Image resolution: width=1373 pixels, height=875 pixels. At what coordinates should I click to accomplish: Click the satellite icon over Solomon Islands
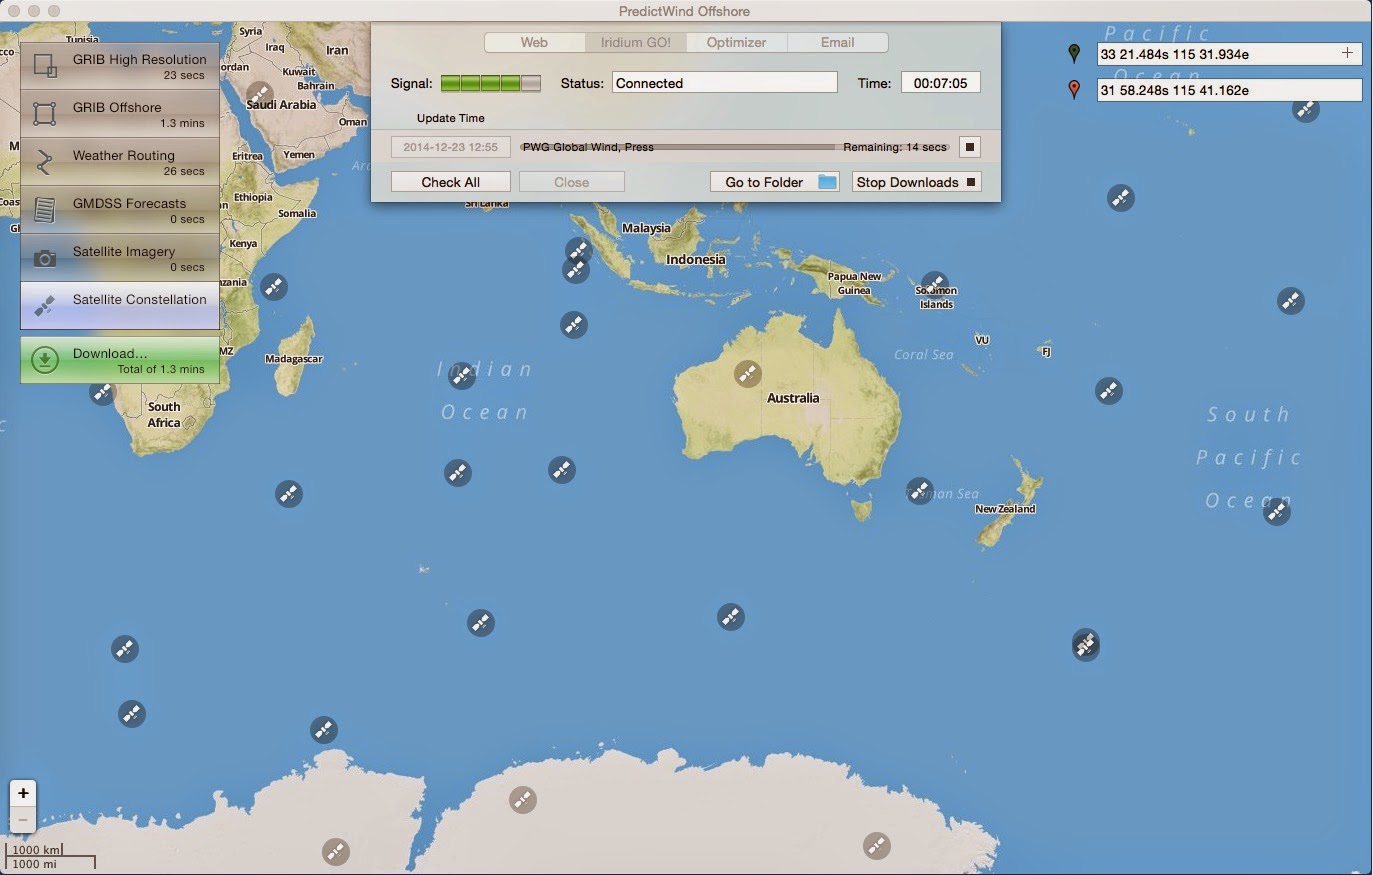coord(934,285)
